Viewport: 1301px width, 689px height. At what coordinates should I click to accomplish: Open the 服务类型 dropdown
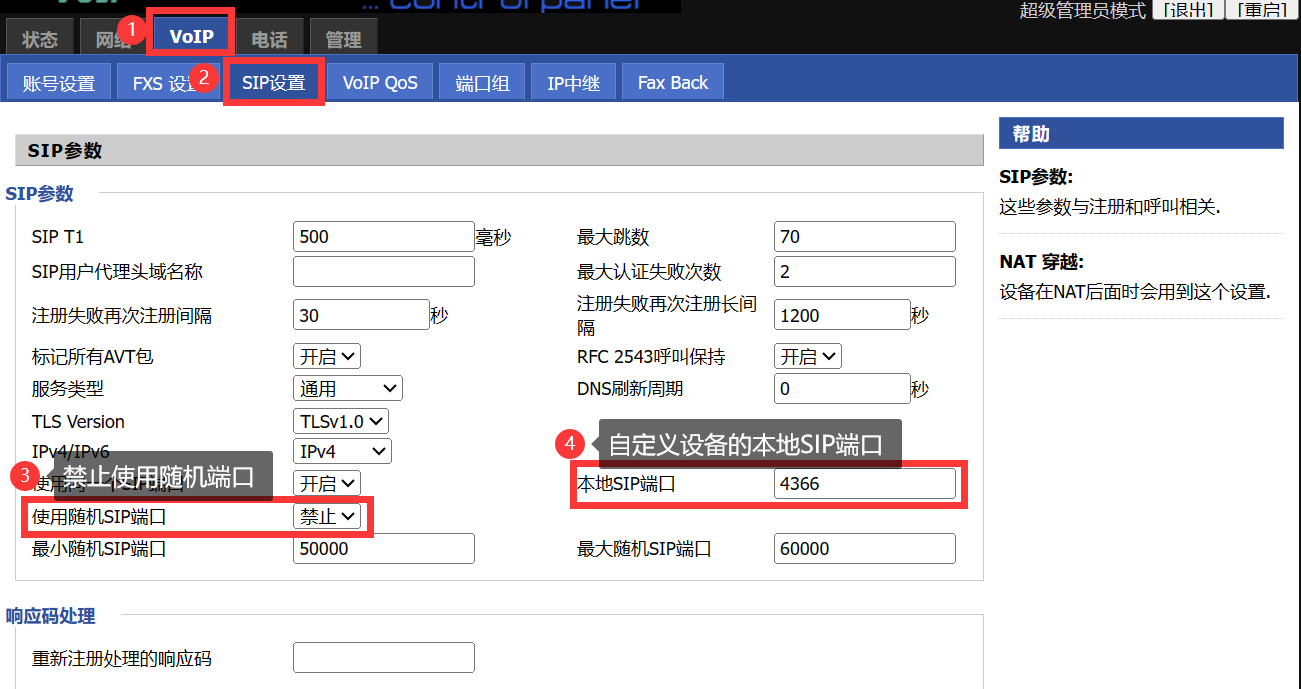tap(347, 389)
